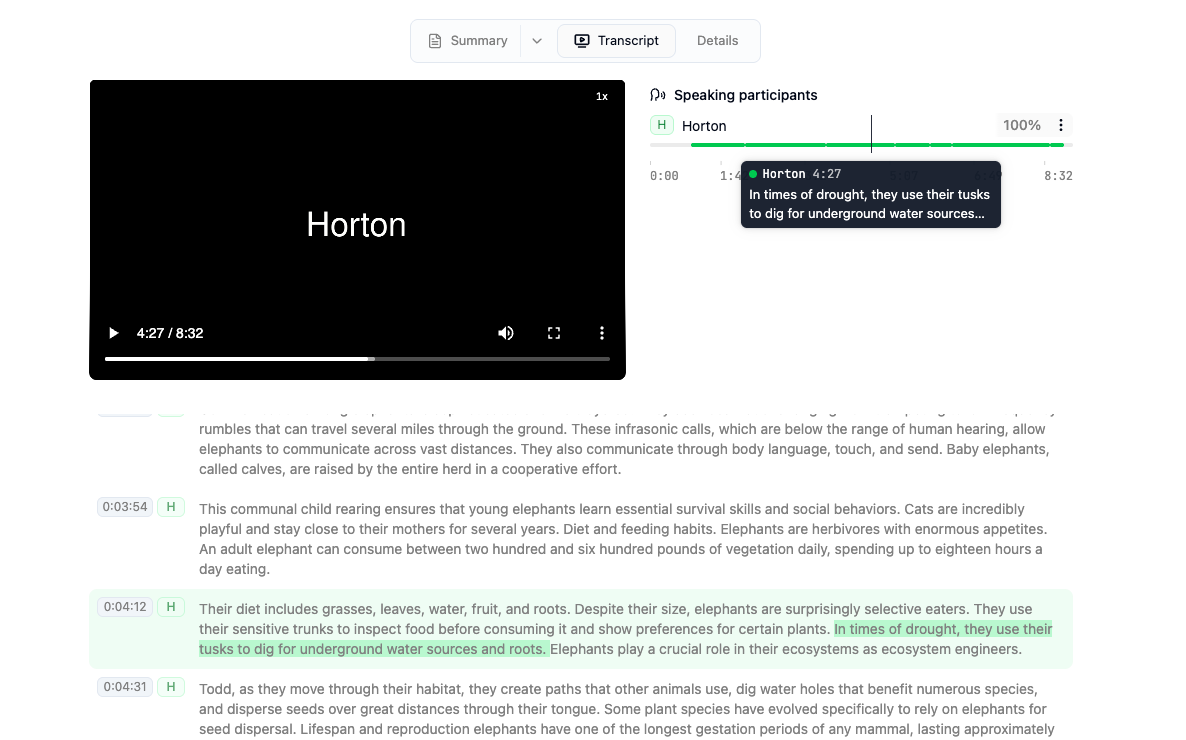Play the Horton video
Viewport: 1186px width, 740px height.
pos(113,333)
